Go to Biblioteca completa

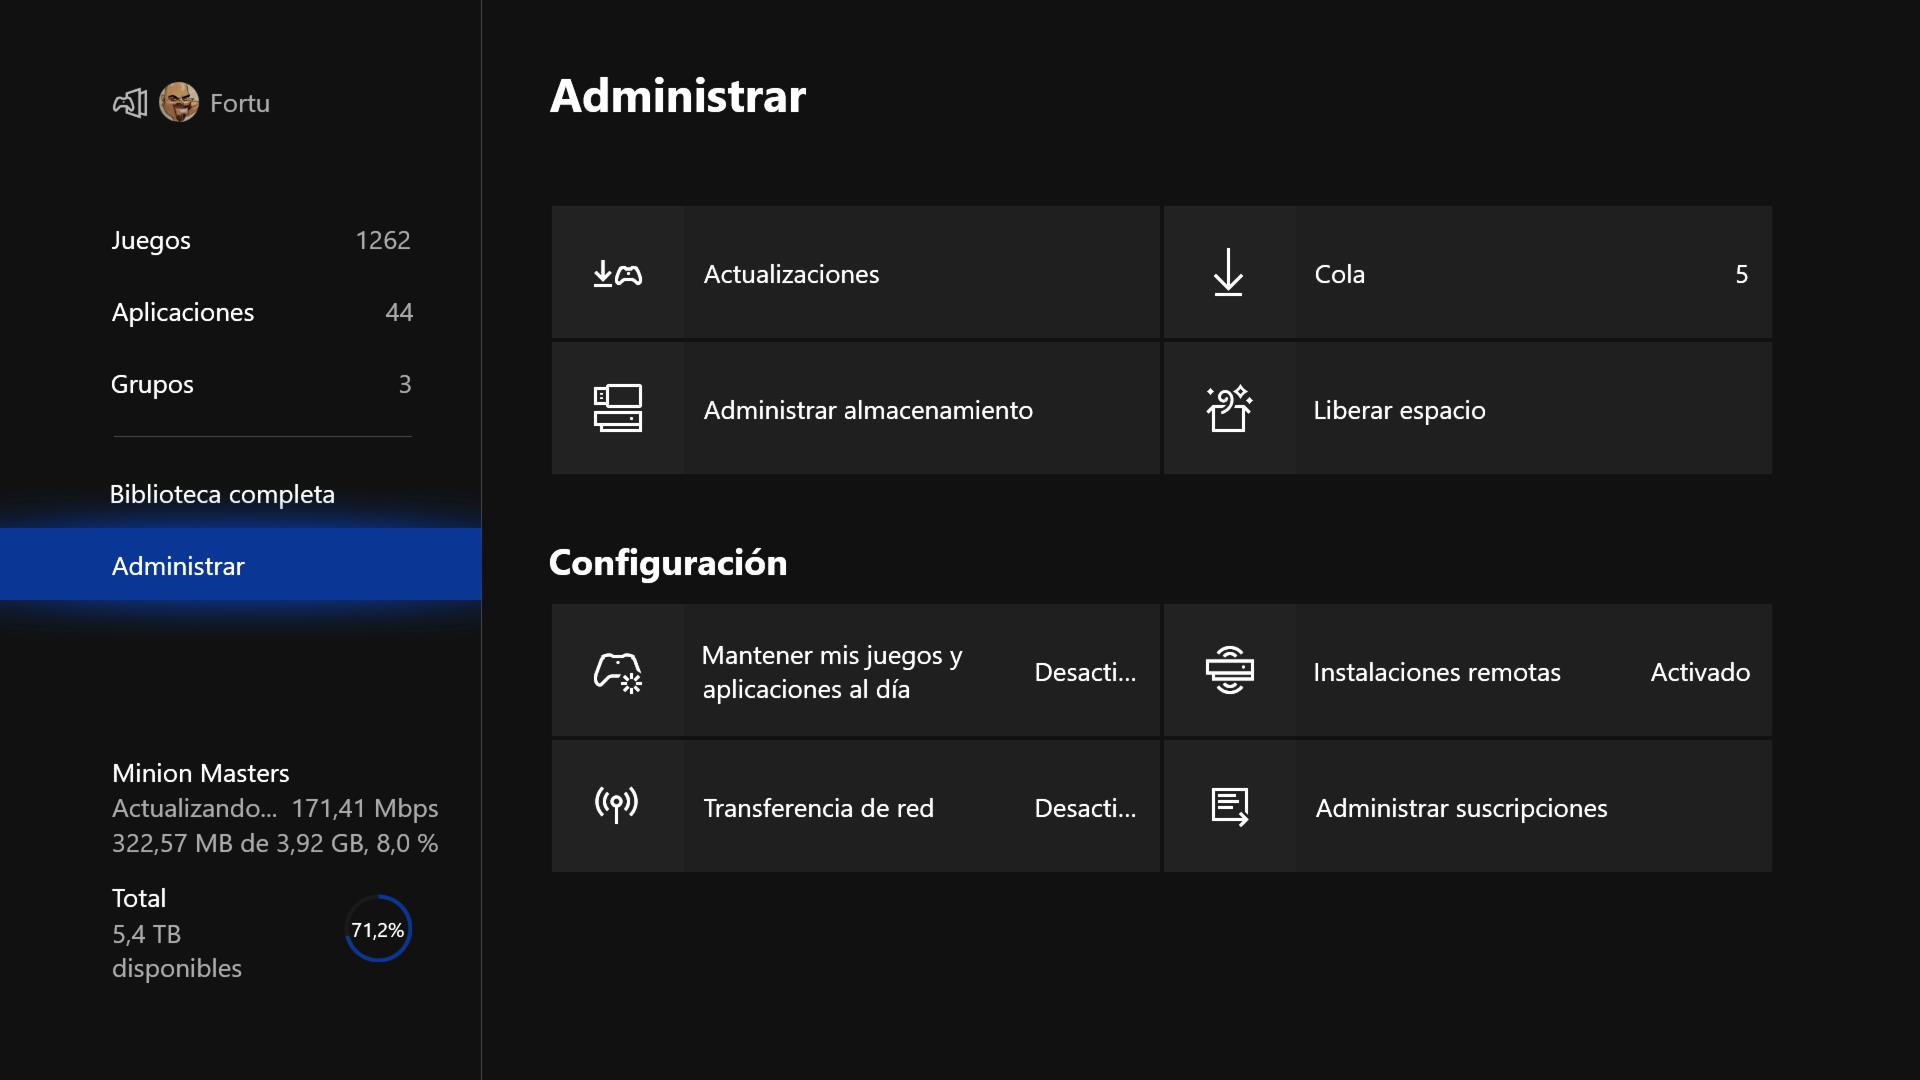coord(222,494)
